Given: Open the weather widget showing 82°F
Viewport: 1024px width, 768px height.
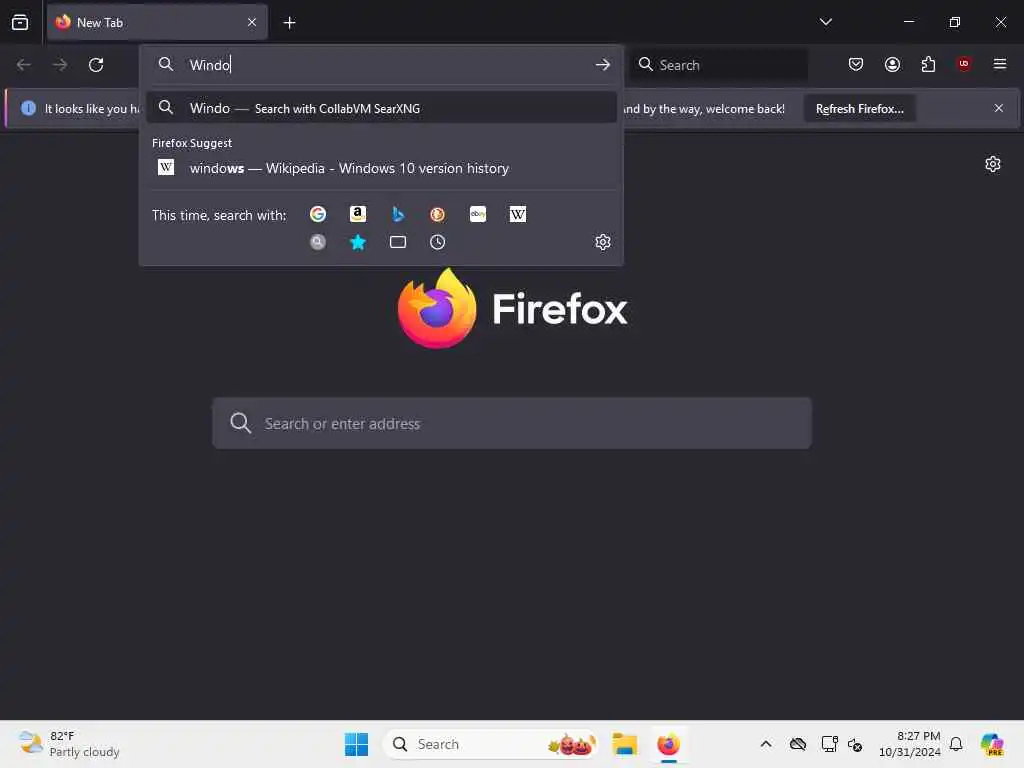Looking at the screenshot, I should (x=69, y=744).
